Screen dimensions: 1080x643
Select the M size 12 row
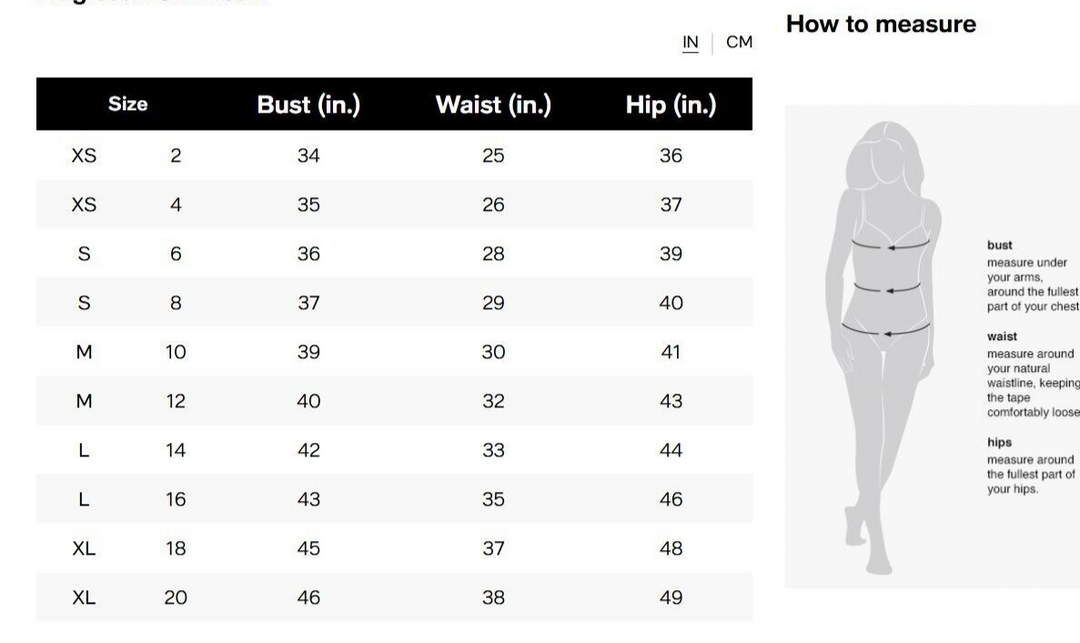[x=394, y=401]
